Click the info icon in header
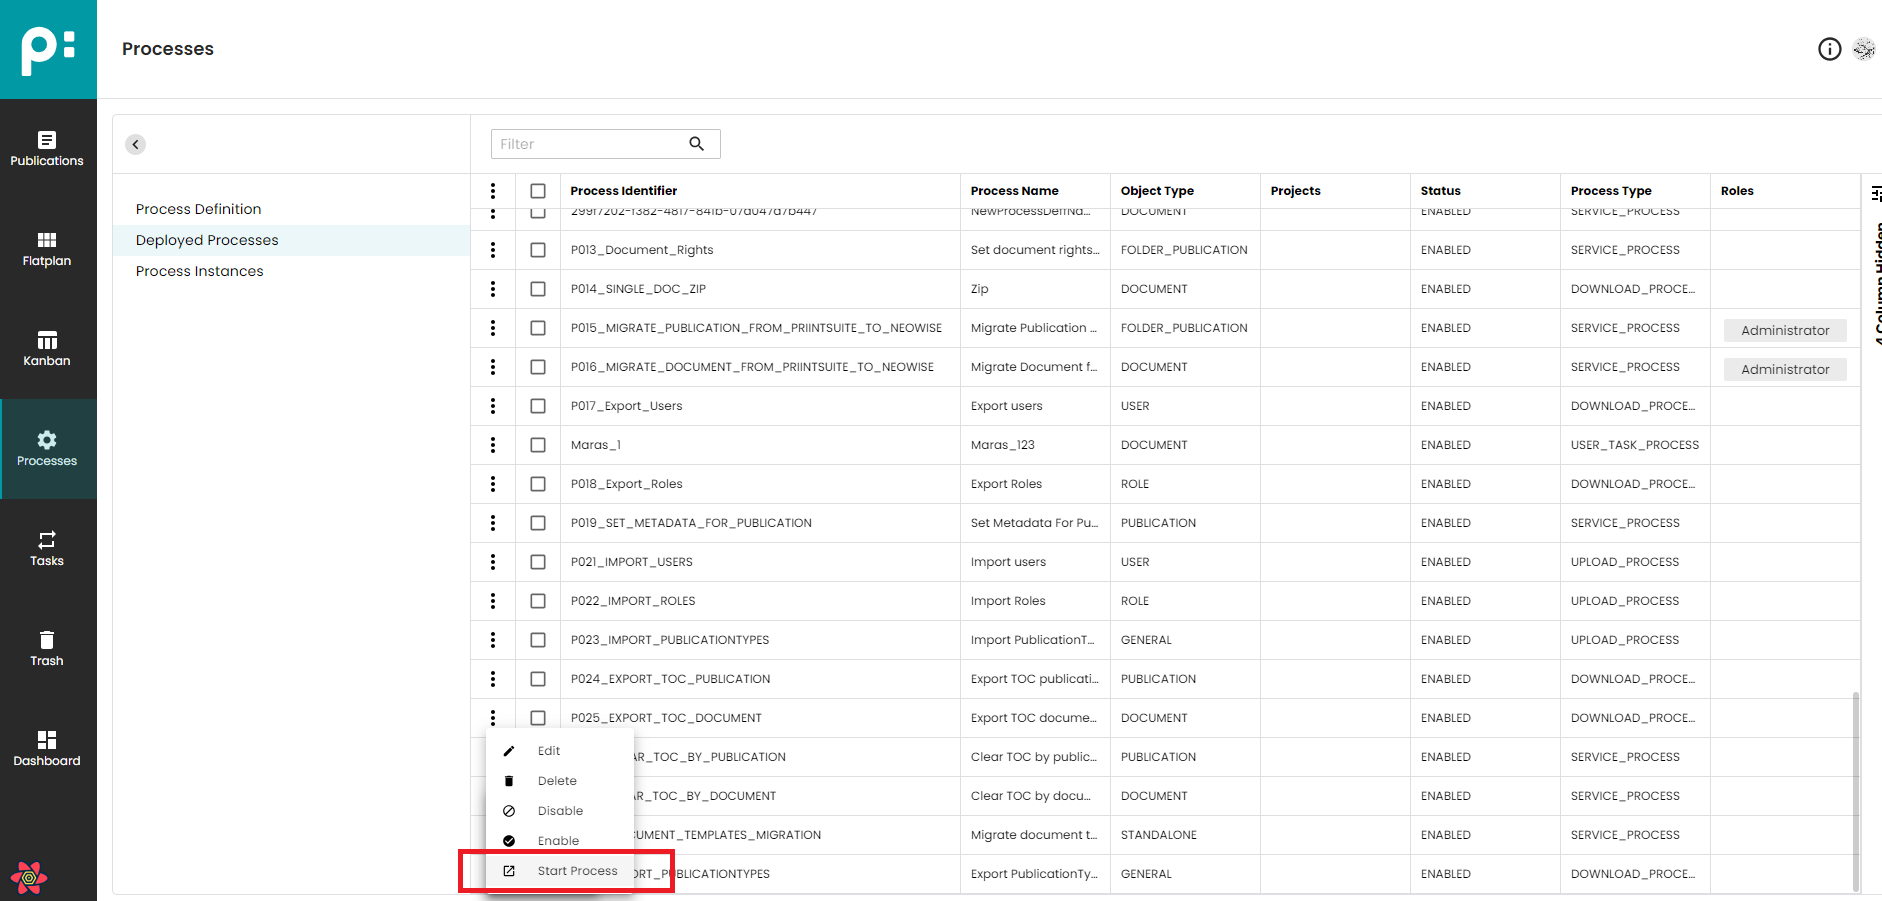1882x901 pixels. [x=1829, y=49]
